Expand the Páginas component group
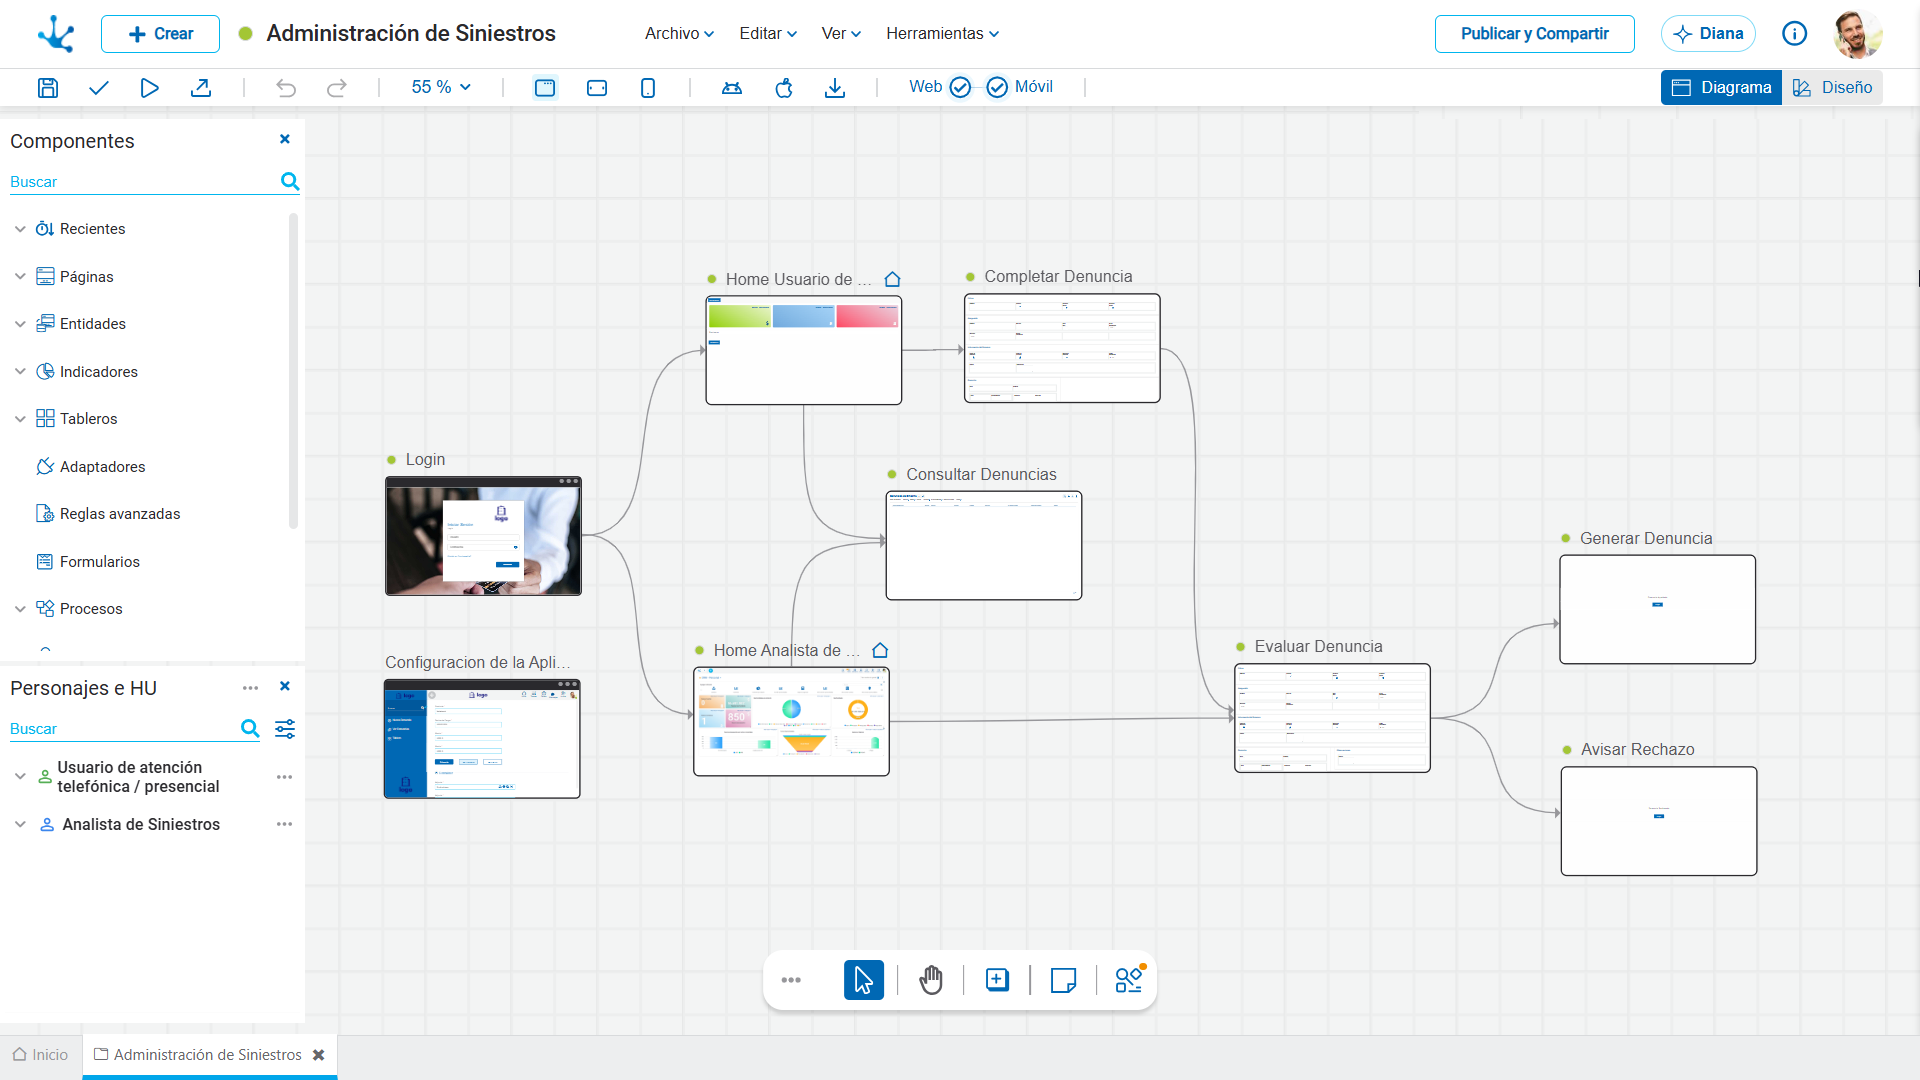 (x=20, y=277)
